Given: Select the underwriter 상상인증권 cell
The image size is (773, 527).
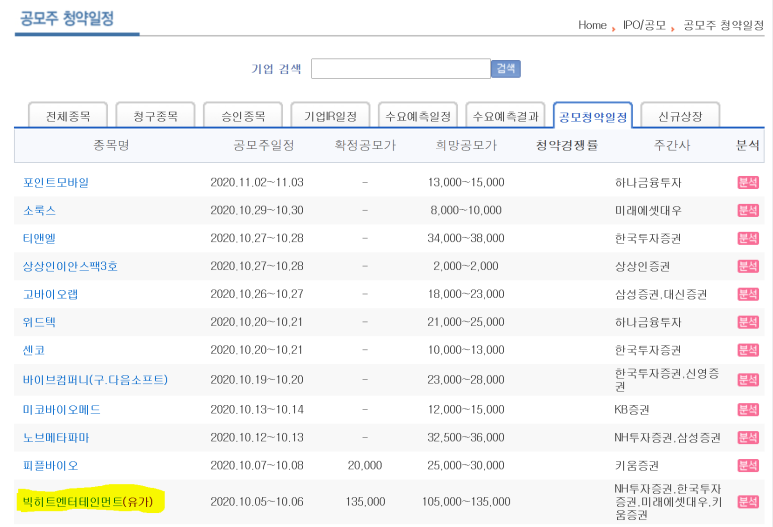Looking at the screenshot, I should click(642, 266).
